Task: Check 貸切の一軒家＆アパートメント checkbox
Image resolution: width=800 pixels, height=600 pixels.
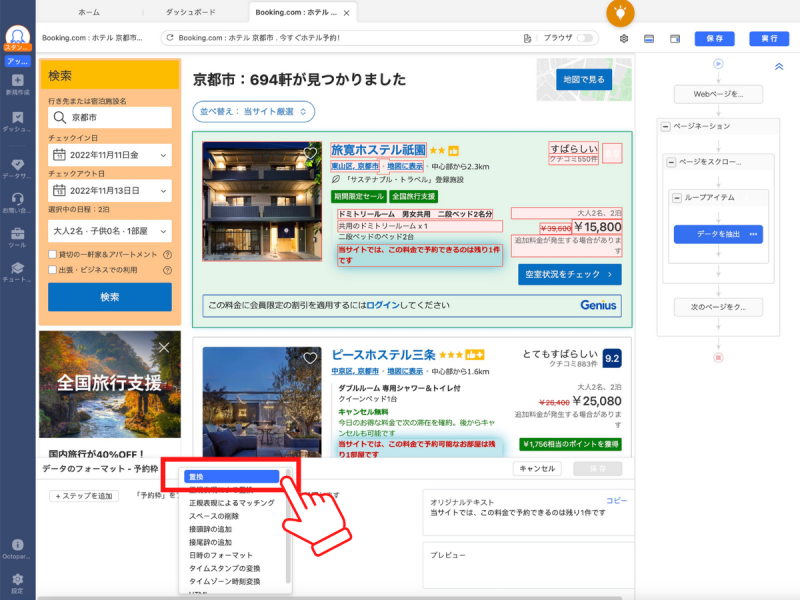Action: (52, 254)
